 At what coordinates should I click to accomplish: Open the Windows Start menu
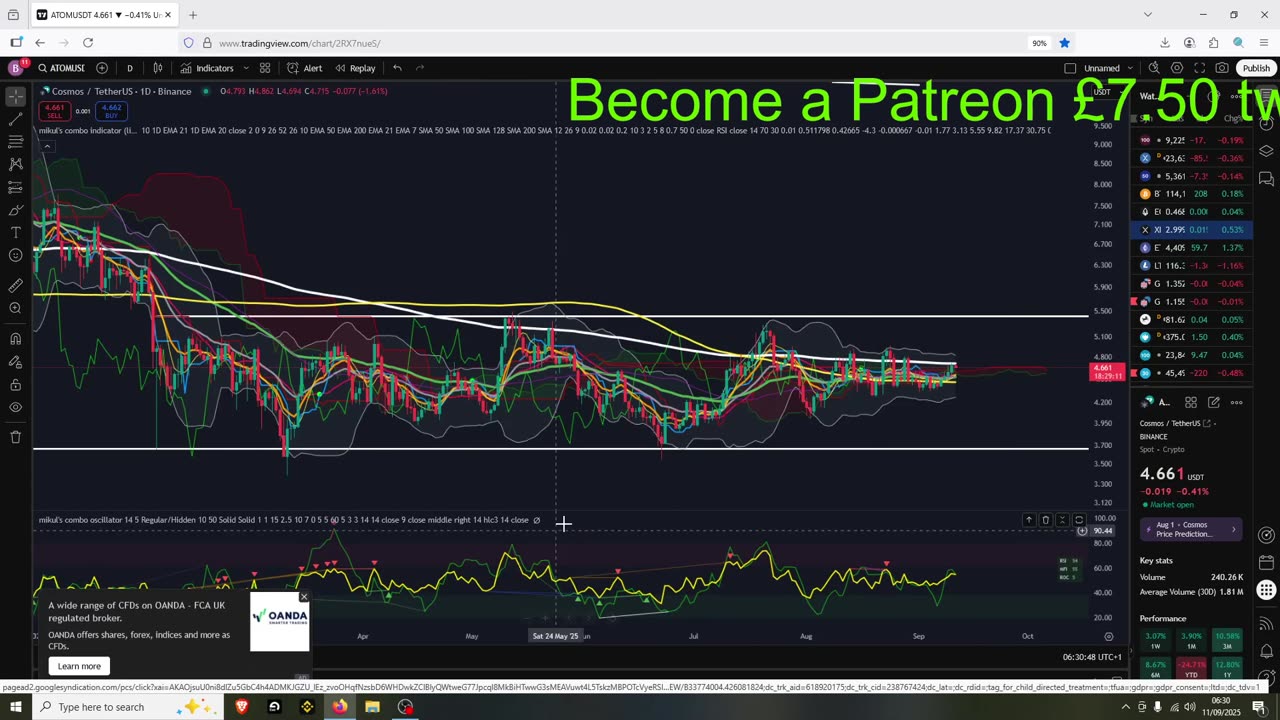(x=14, y=707)
